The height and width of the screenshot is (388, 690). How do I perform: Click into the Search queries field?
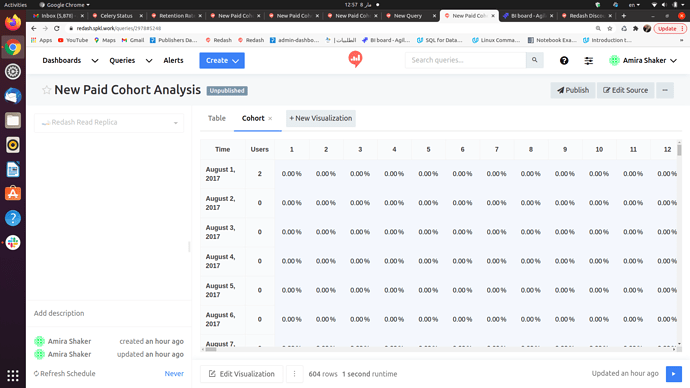tap(465, 60)
